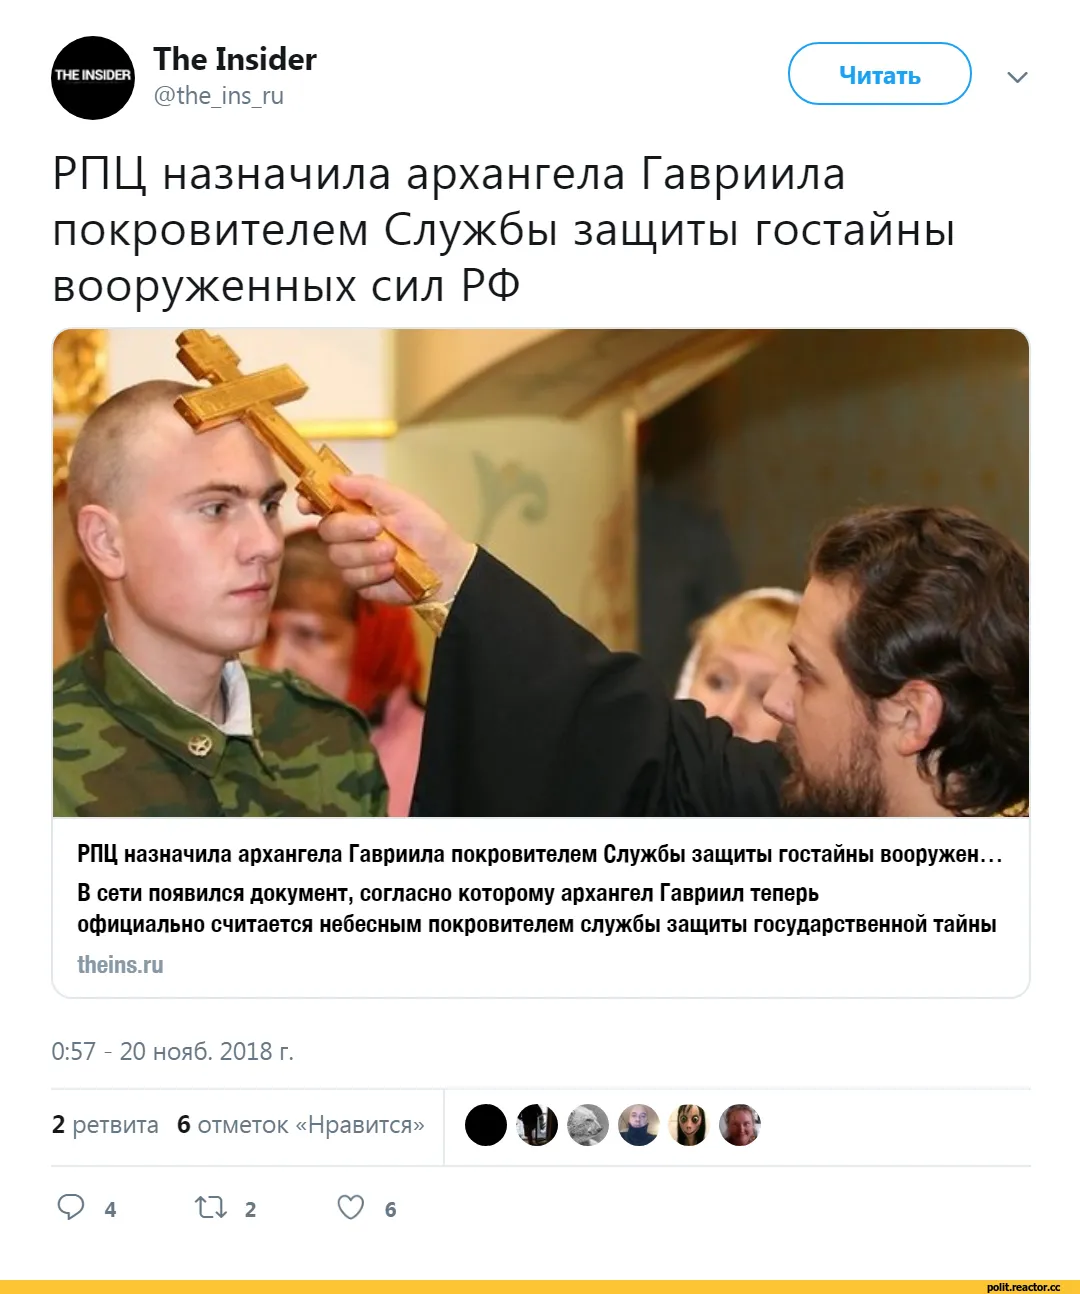Open fourth liker avatar with man
The height and width of the screenshot is (1294, 1080).
(638, 1125)
